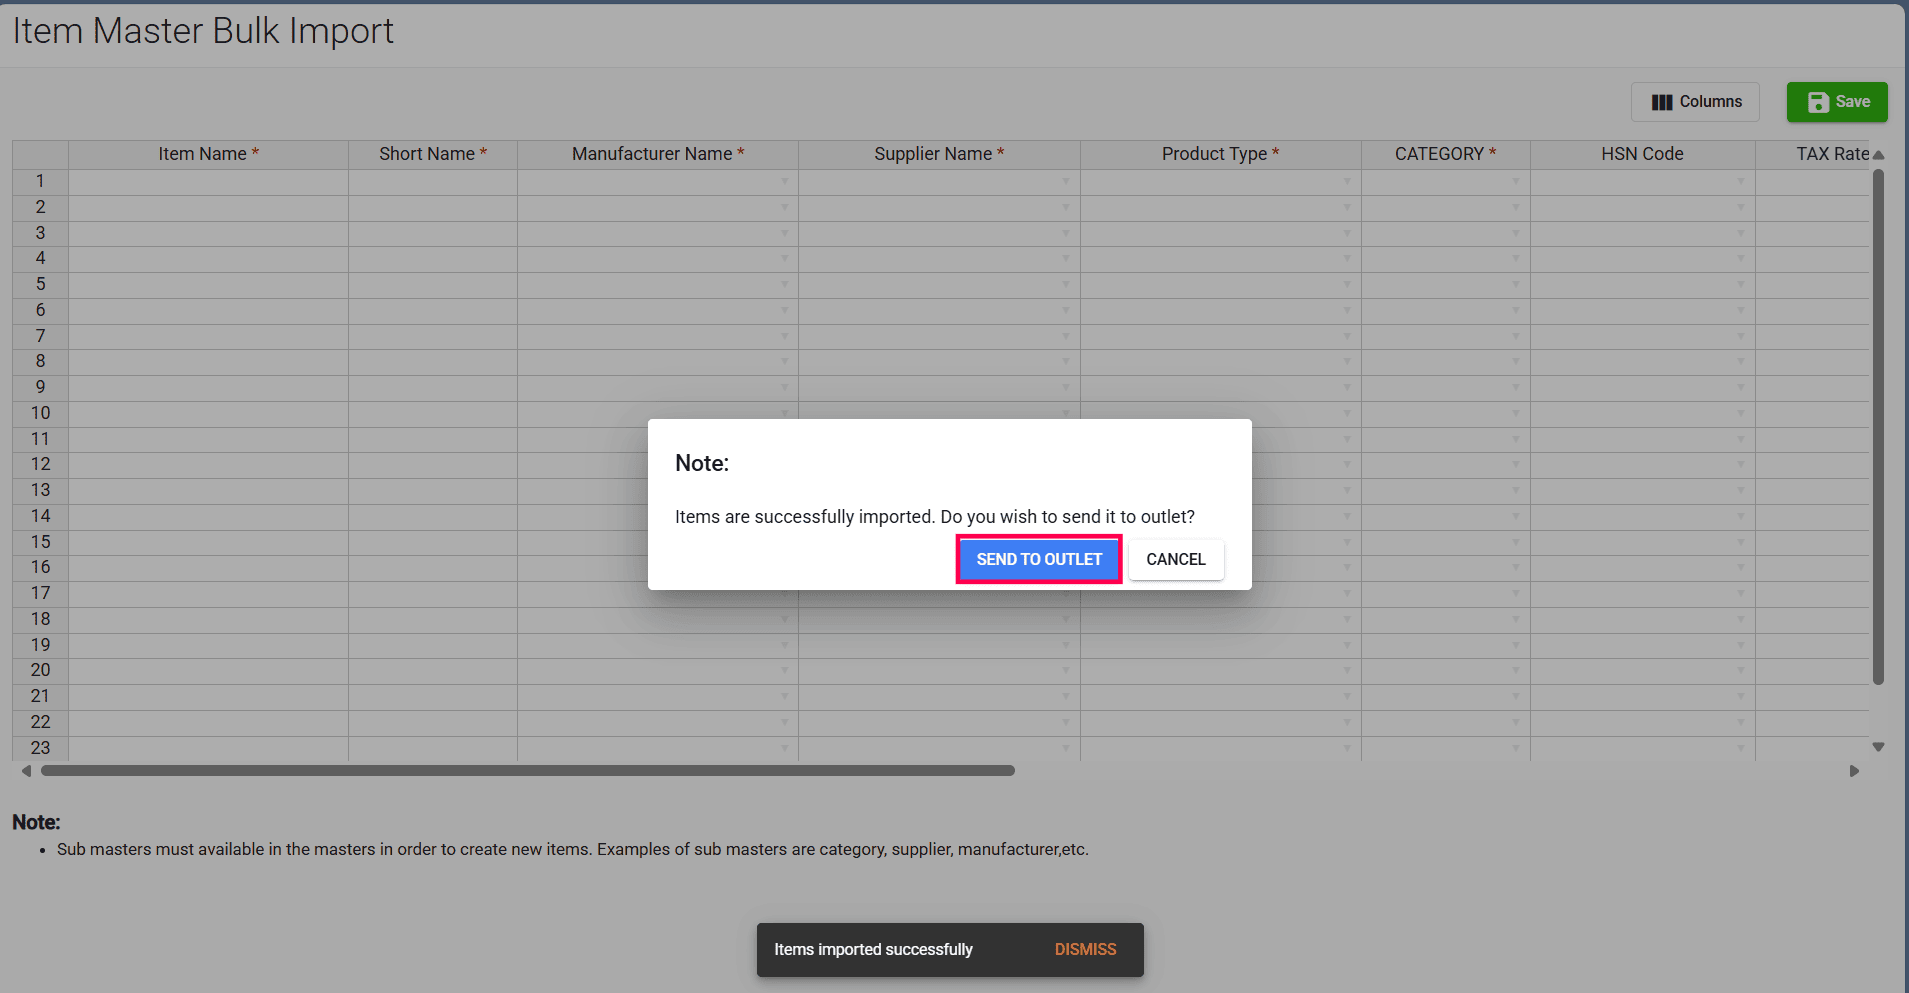Select row 20 header in grid
The height and width of the screenshot is (993, 1909).
40,670
